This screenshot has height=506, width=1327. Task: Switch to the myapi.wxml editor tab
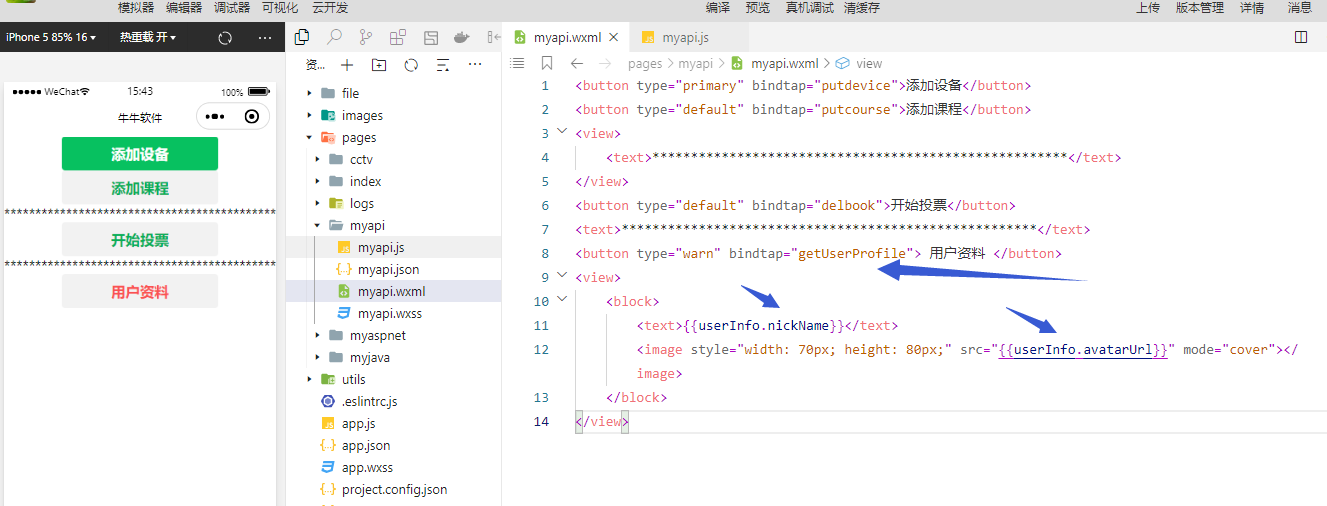tap(567, 38)
